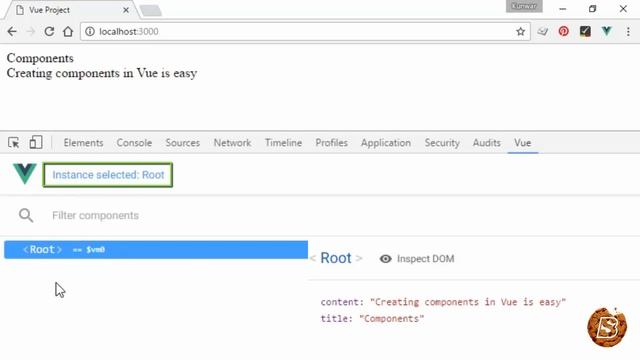Screen dimensions: 640x360
Task: Open the Audits tab
Action: pyautogui.click(x=487, y=143)
